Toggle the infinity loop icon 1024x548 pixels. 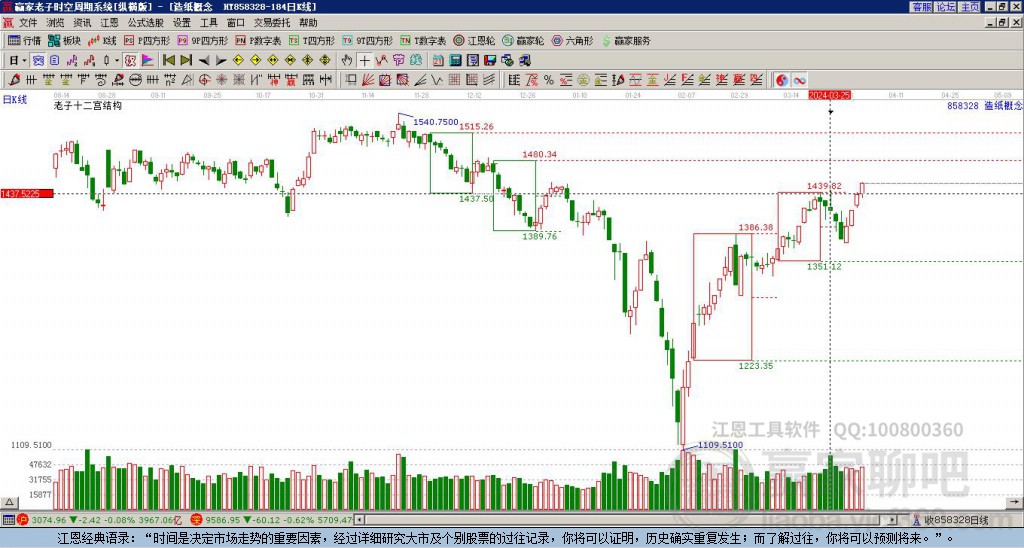799,80
